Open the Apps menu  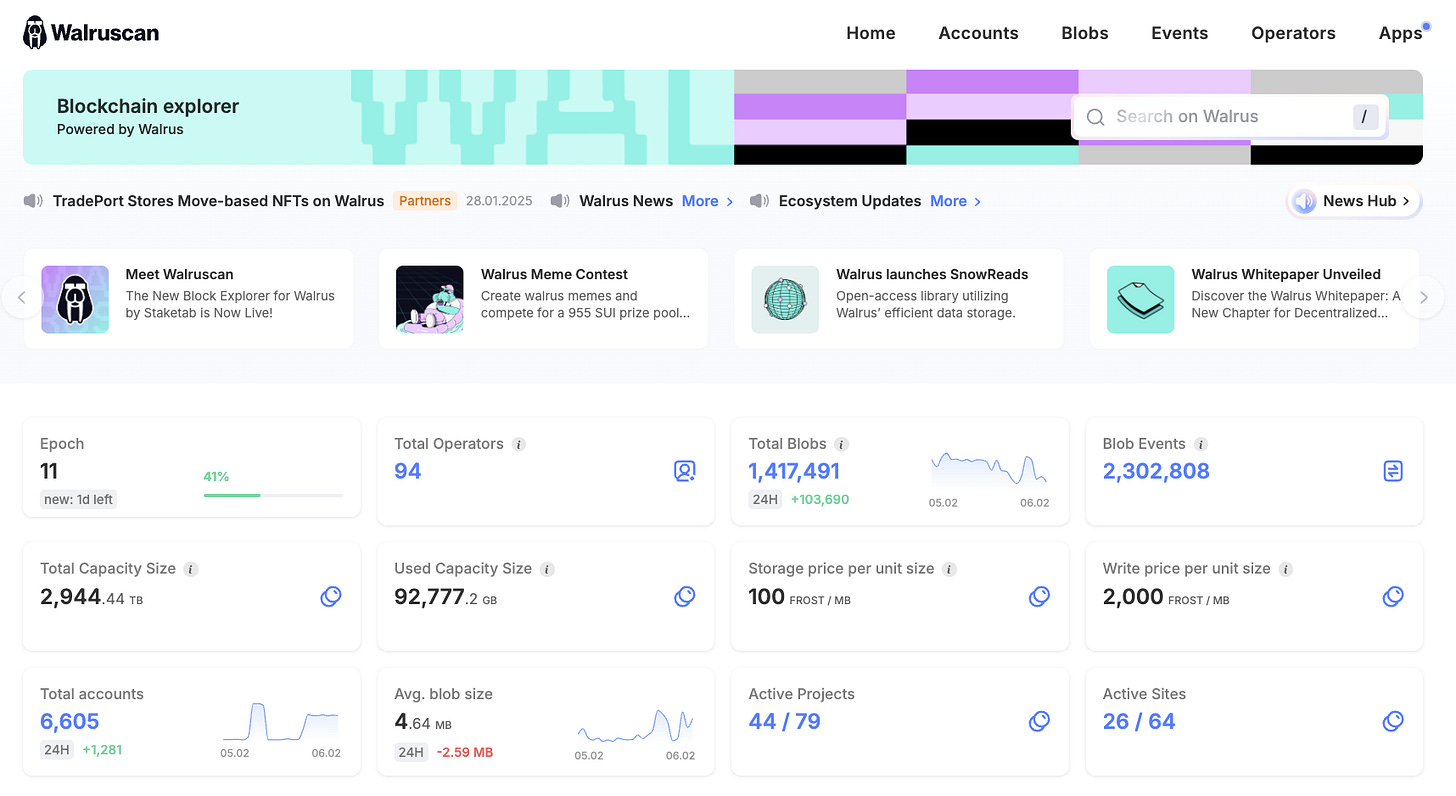point(1400,33)
